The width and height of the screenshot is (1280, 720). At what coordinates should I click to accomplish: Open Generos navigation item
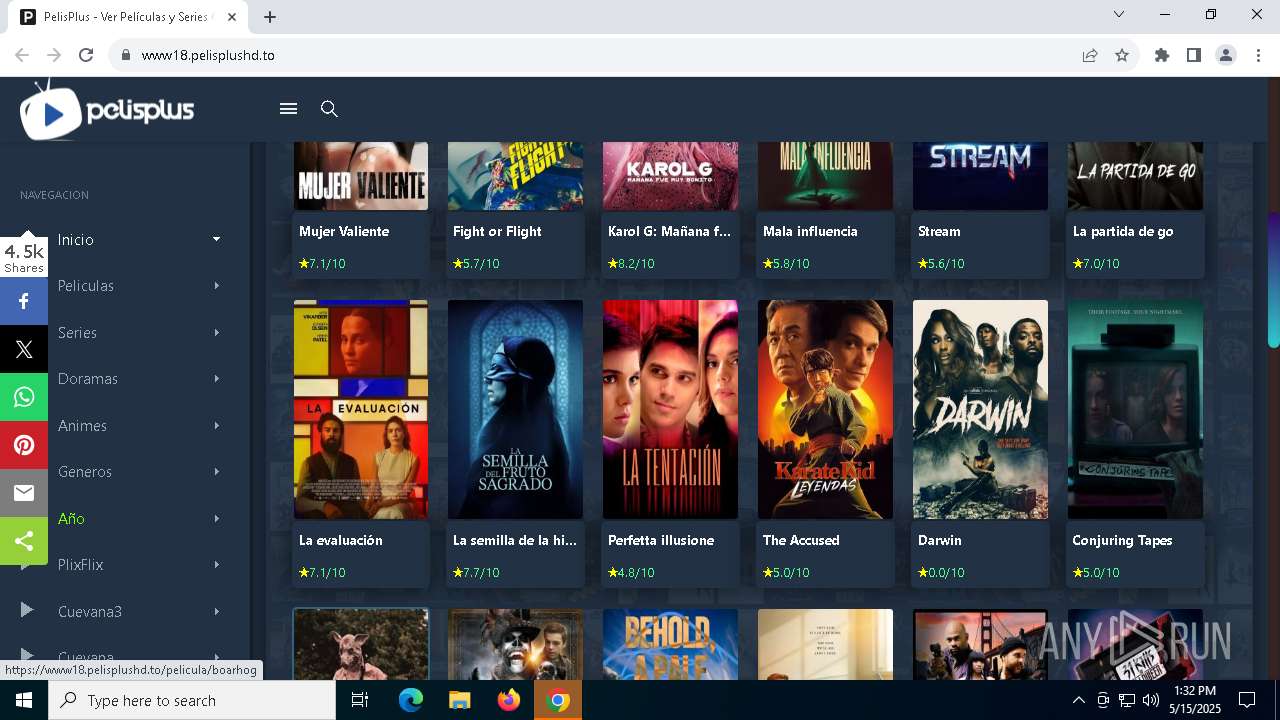point(85,472)
